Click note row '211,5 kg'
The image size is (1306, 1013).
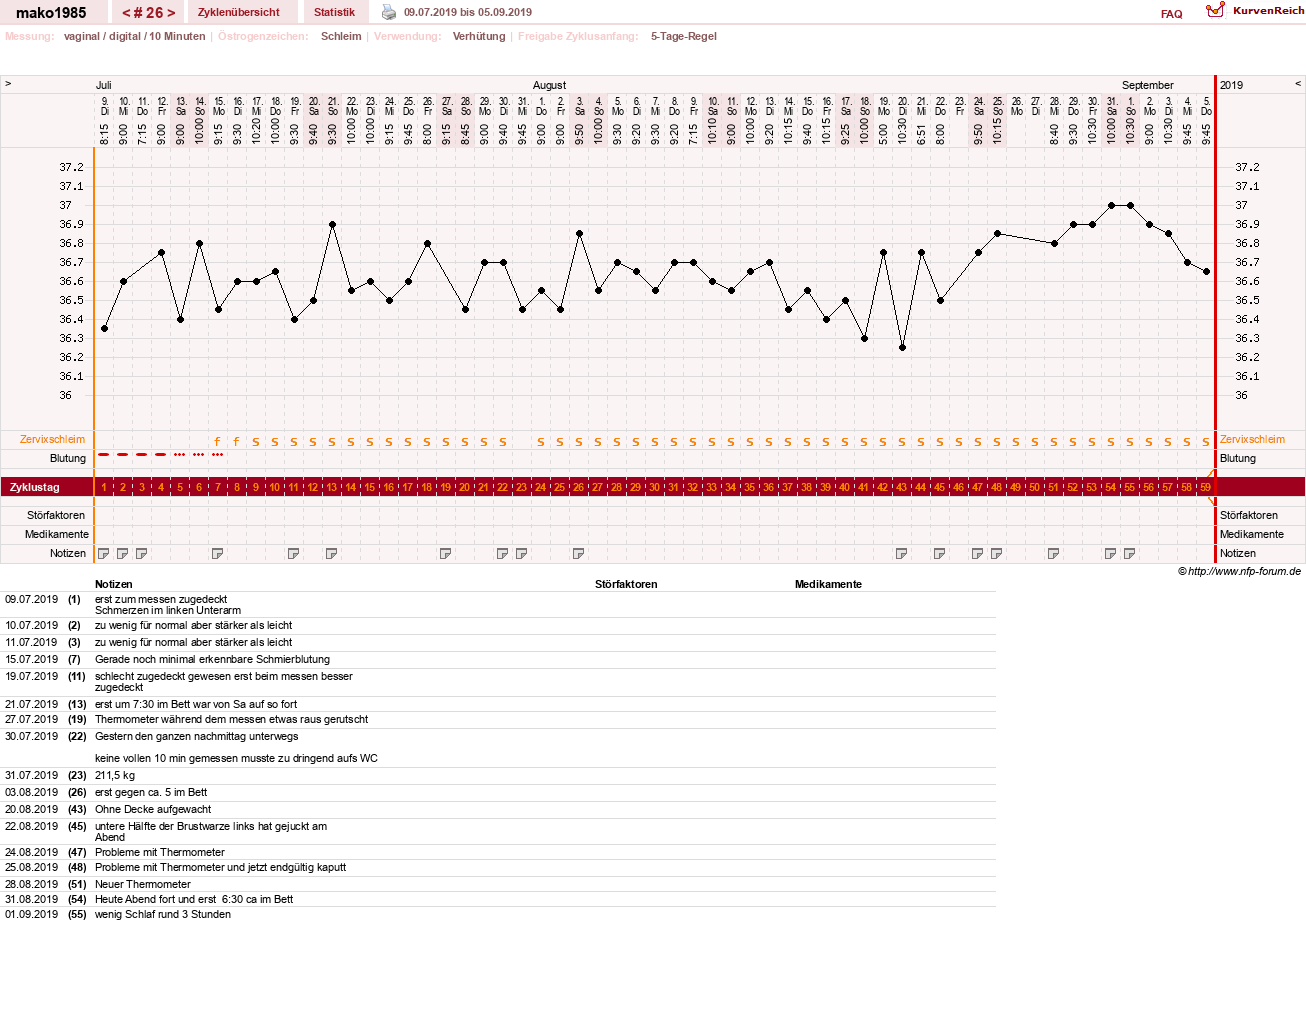pyautogui.click(x=115, y=775)
